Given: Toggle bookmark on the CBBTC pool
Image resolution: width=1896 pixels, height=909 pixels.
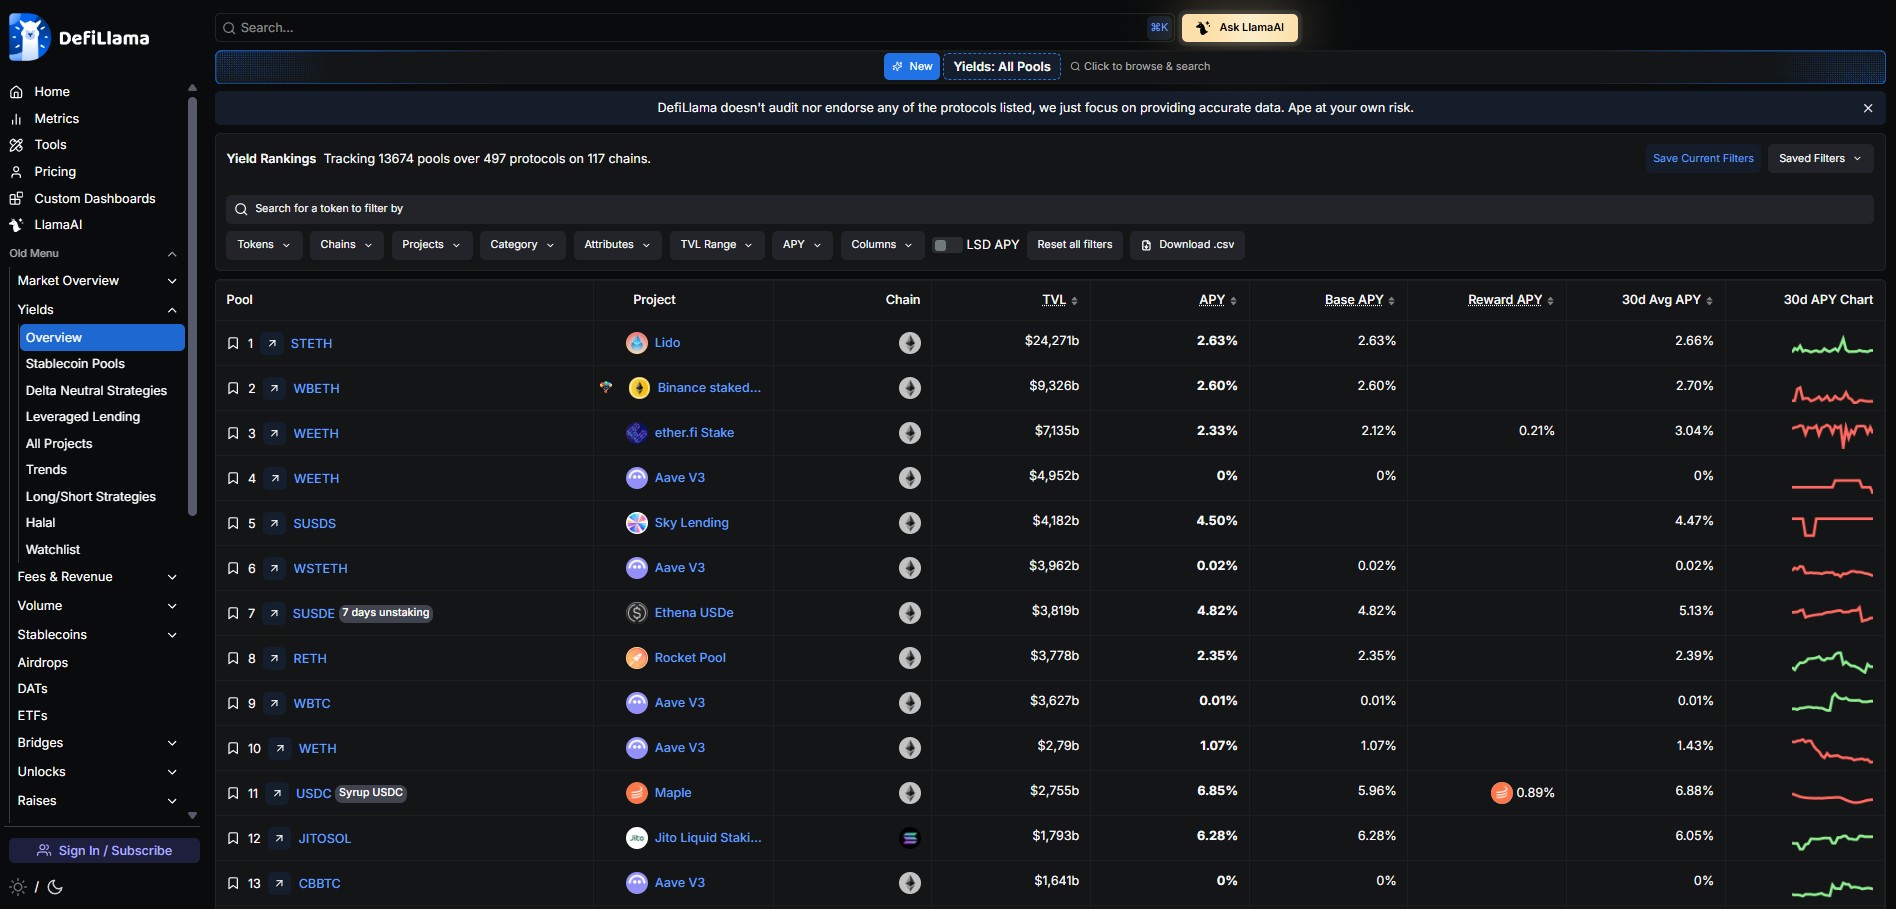Looking at the screenshot, I should tap(233, 883).
